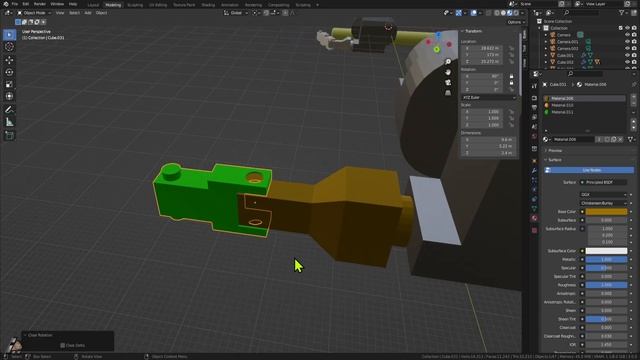Image resolution: width=640 pixels, height=360 pixels.
Task: Open the Render properties tab icon
Action: 534,98
